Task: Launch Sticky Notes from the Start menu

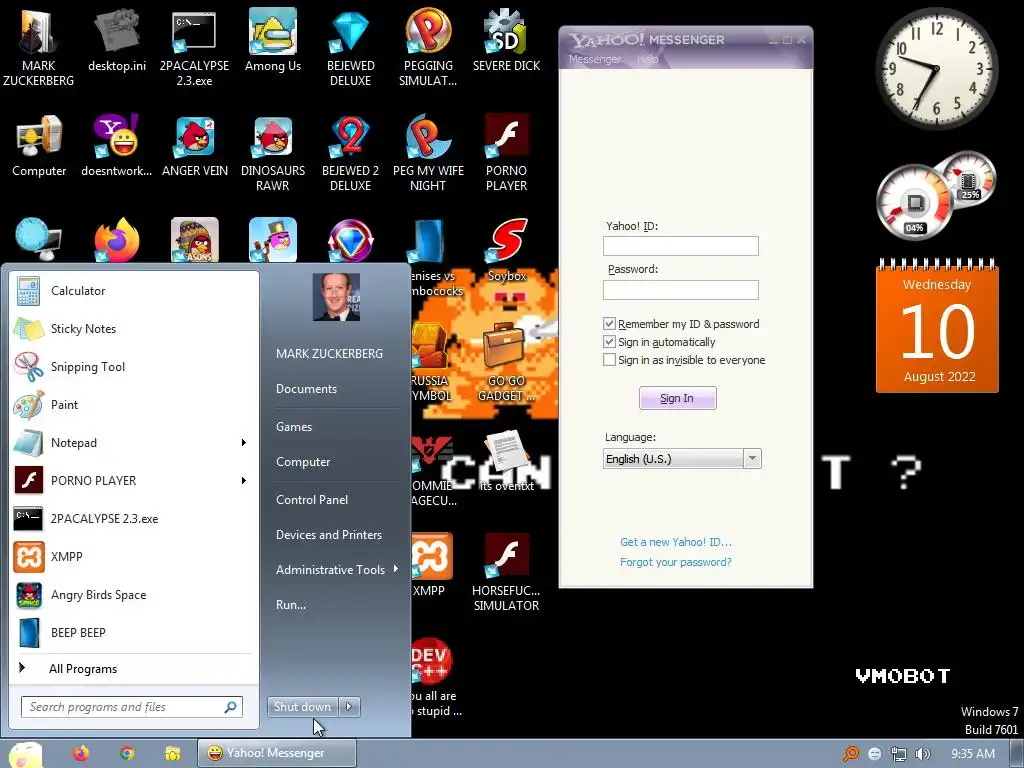Action: tap(131, 329)
